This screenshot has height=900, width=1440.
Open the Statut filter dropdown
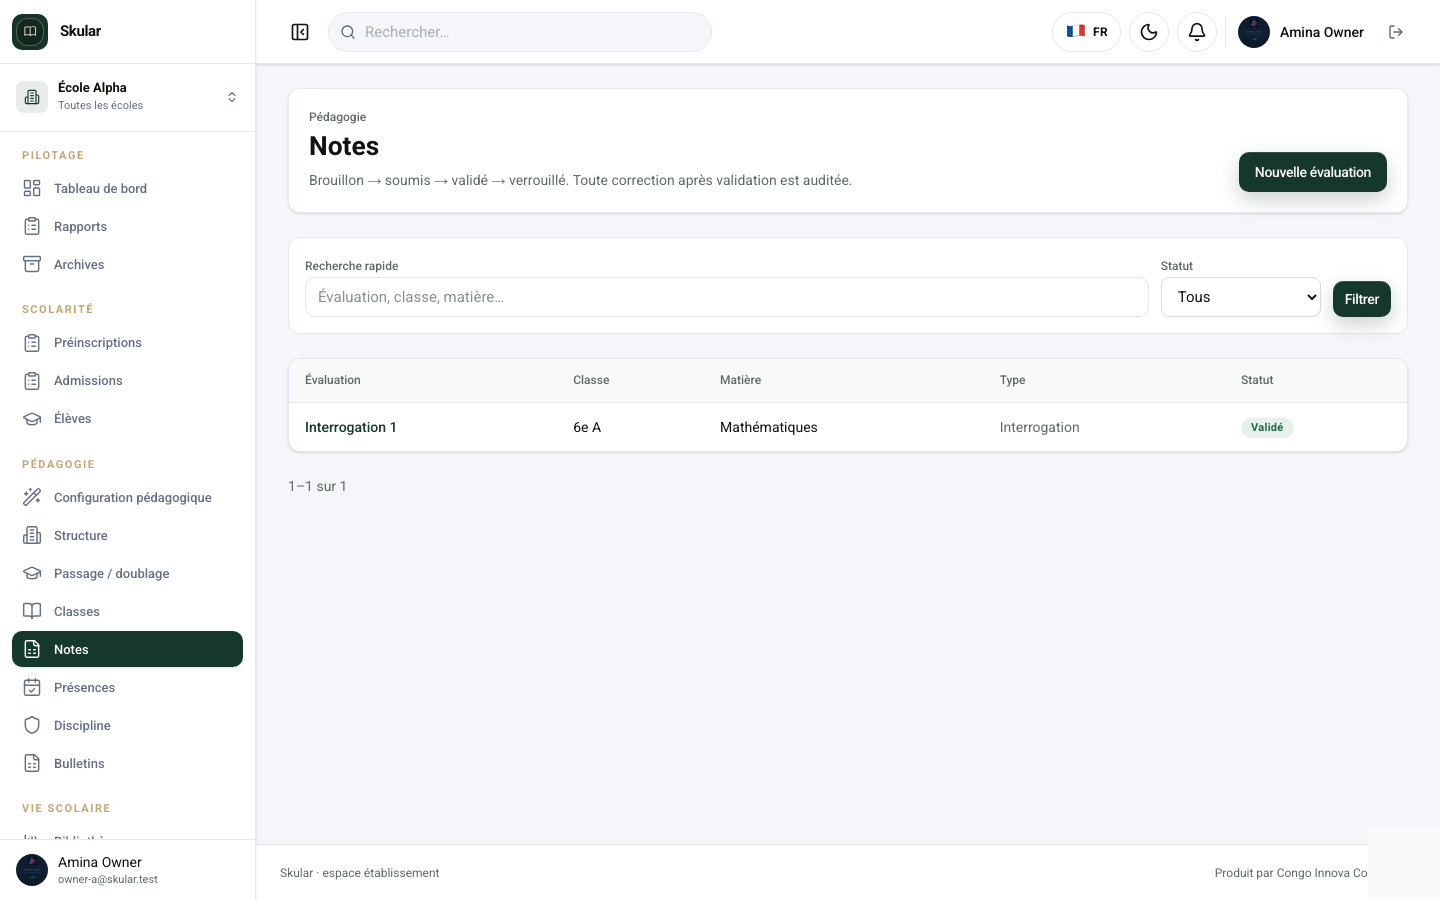click(1240, 297)
